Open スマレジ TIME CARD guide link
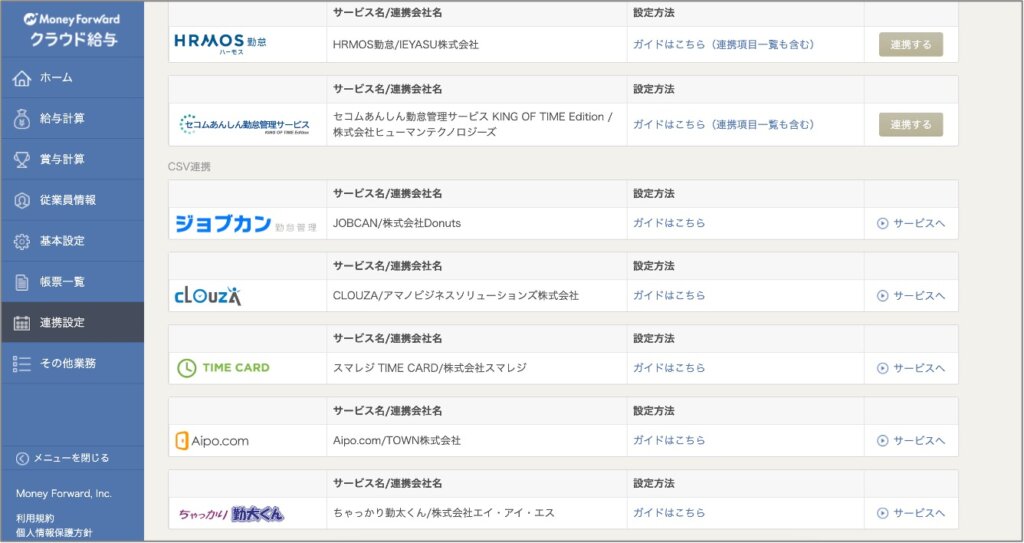This screenshot has height=543, width=1024. pyautogui.click(x=668, y=368)
